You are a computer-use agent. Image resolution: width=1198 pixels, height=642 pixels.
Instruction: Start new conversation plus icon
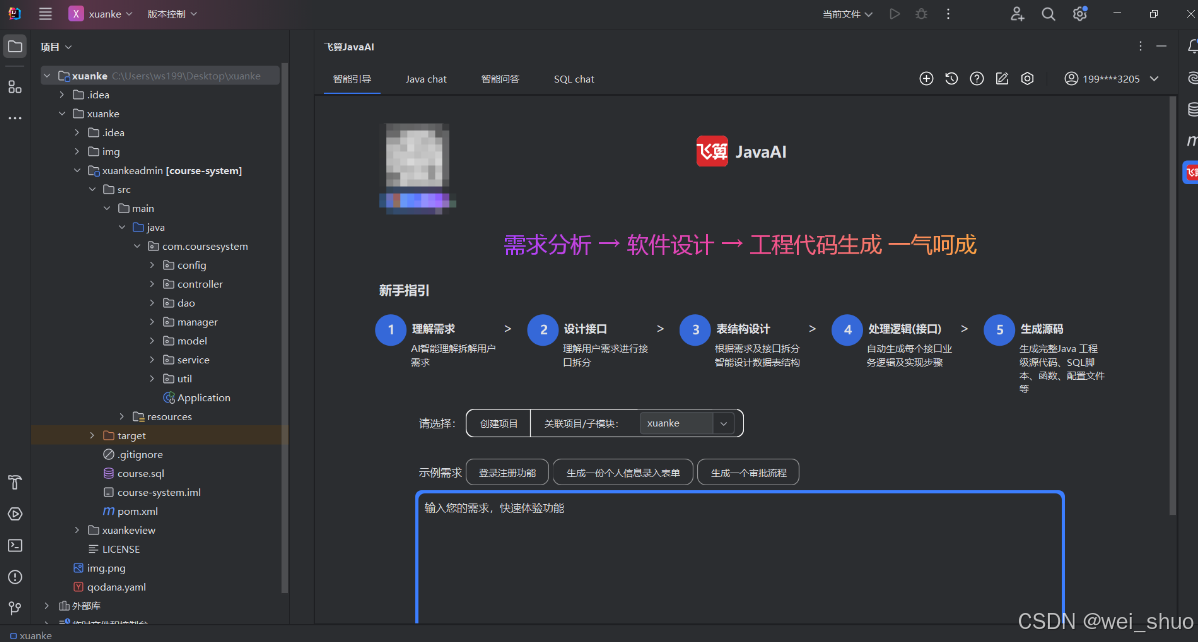click(x=926, y=79)
